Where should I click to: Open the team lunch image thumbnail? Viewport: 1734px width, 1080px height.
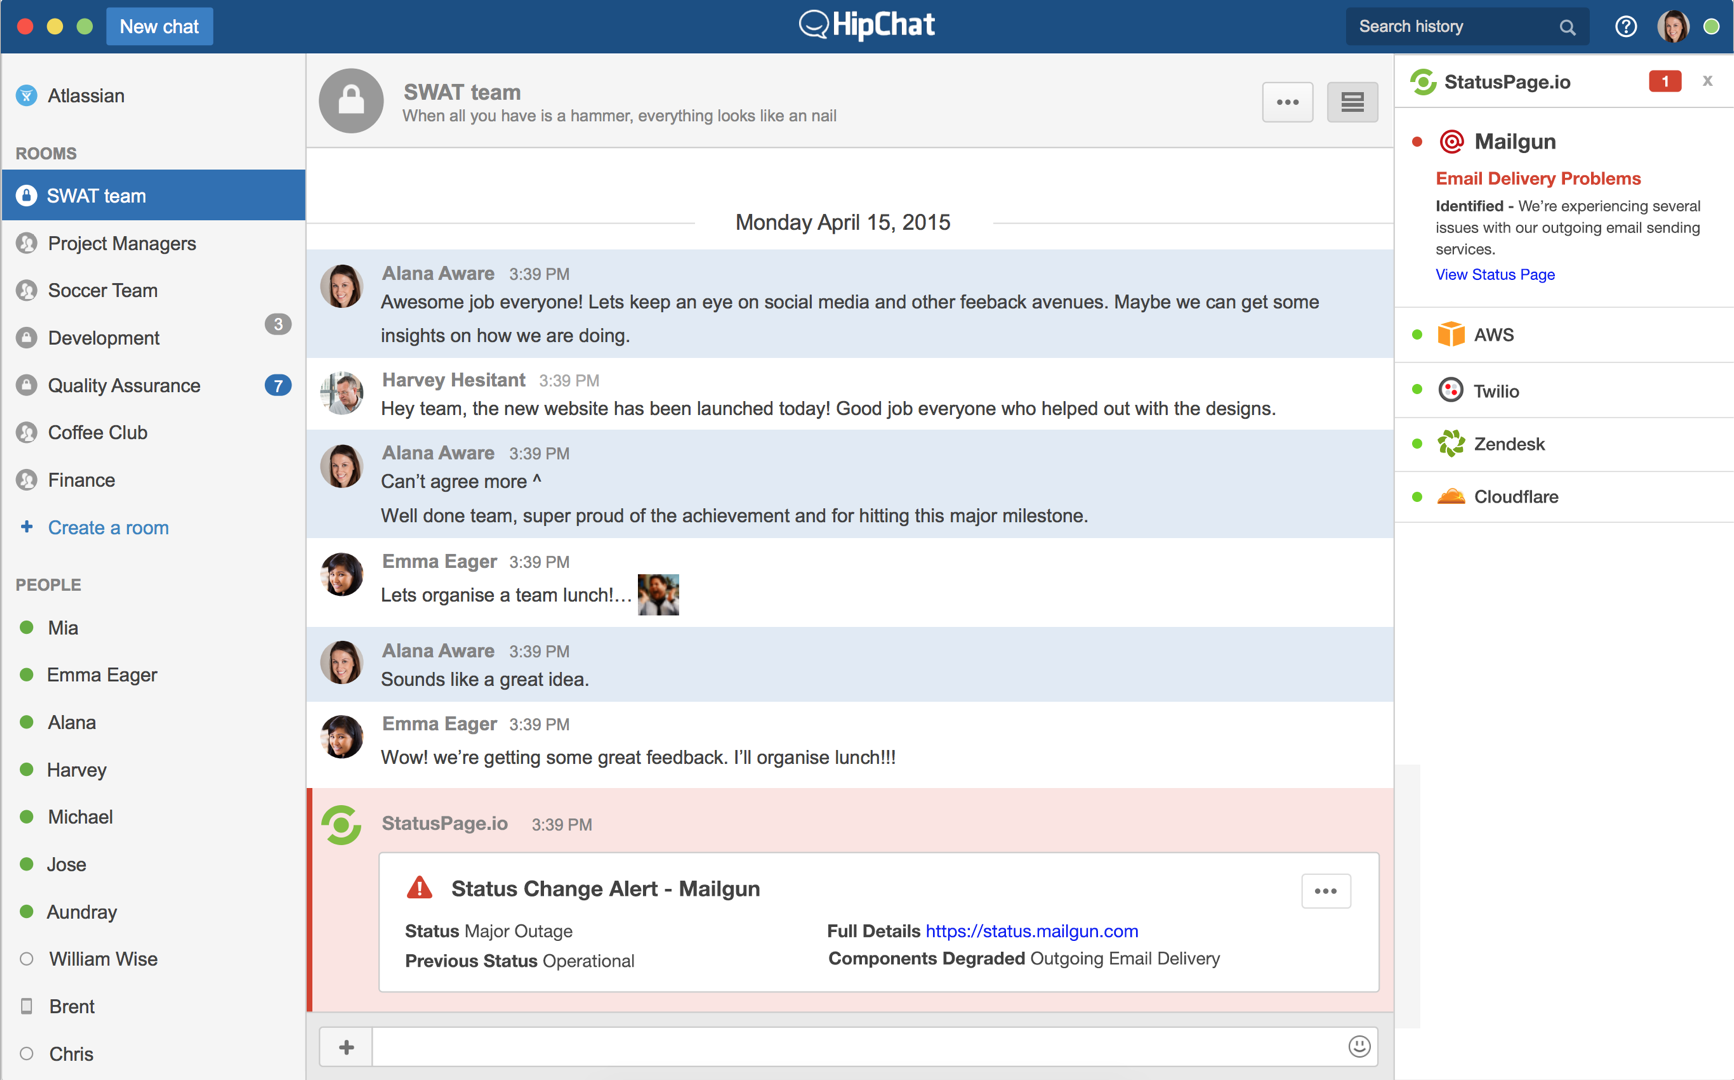[x=658, y=595]
